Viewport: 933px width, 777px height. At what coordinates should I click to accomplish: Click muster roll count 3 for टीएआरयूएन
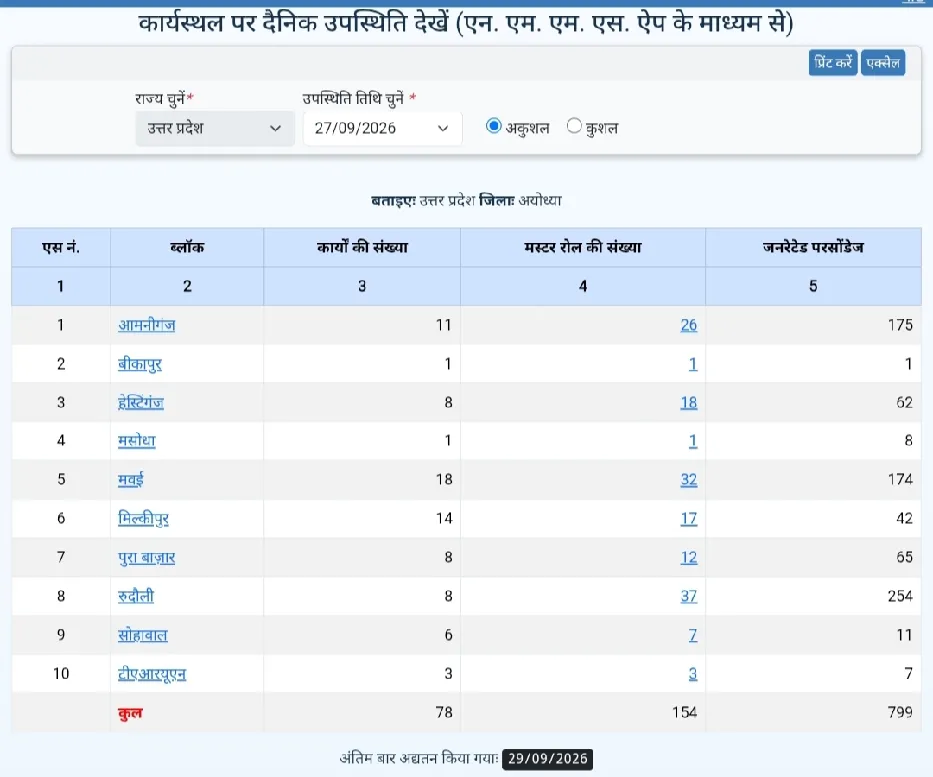(693, 674)
